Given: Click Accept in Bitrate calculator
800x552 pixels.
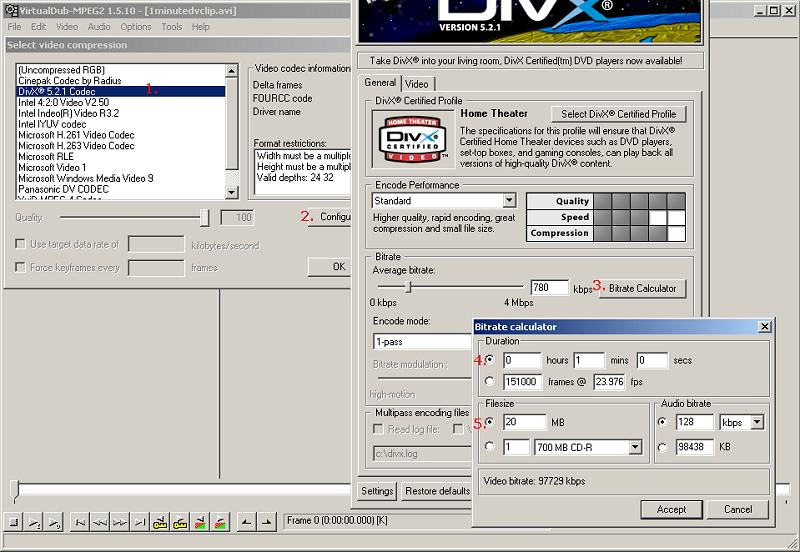Looking at the screenshot, I should pos(671,509).
